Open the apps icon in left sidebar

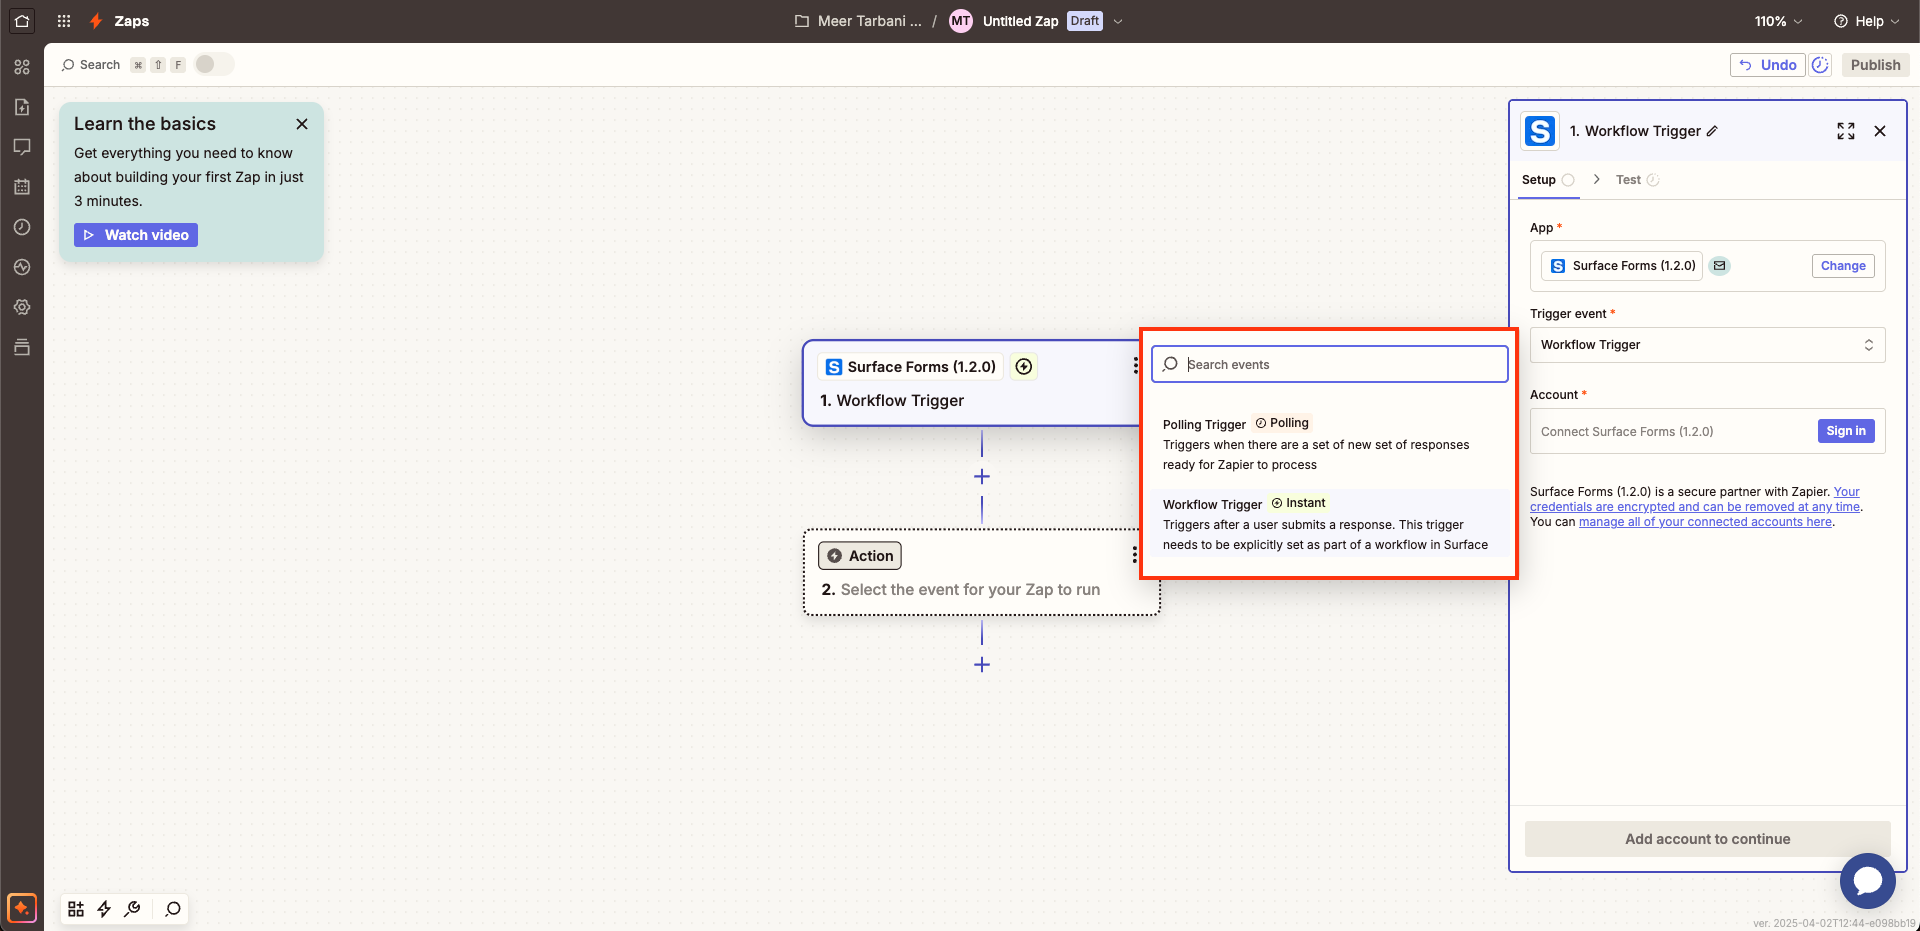point(22,67)
